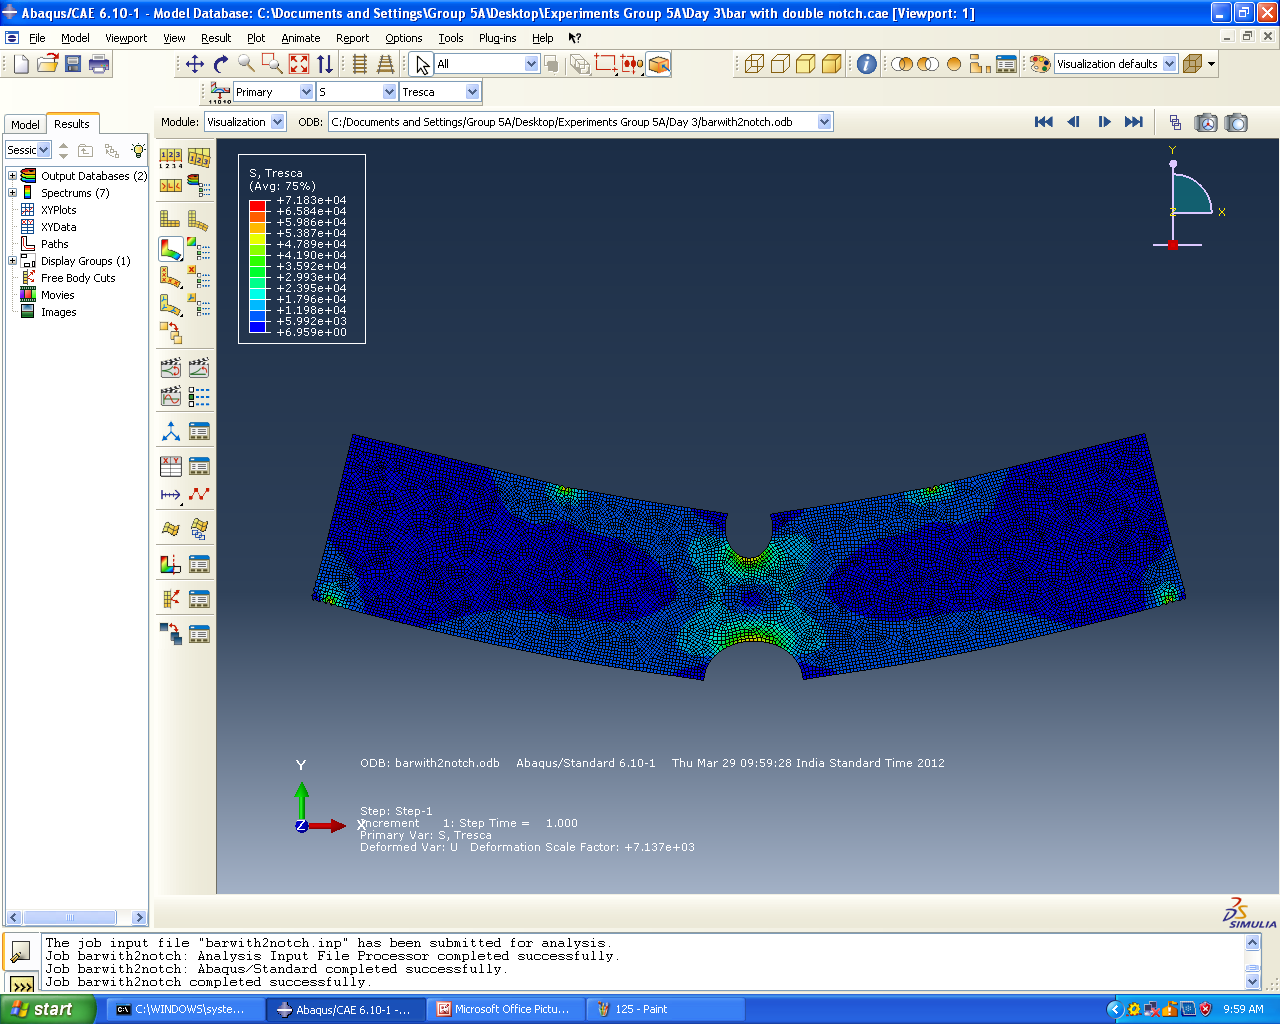The width and height of the screenshot is (1280, 1024).
Task: Open the Plug-ins menu
Action: coord(498,38)
